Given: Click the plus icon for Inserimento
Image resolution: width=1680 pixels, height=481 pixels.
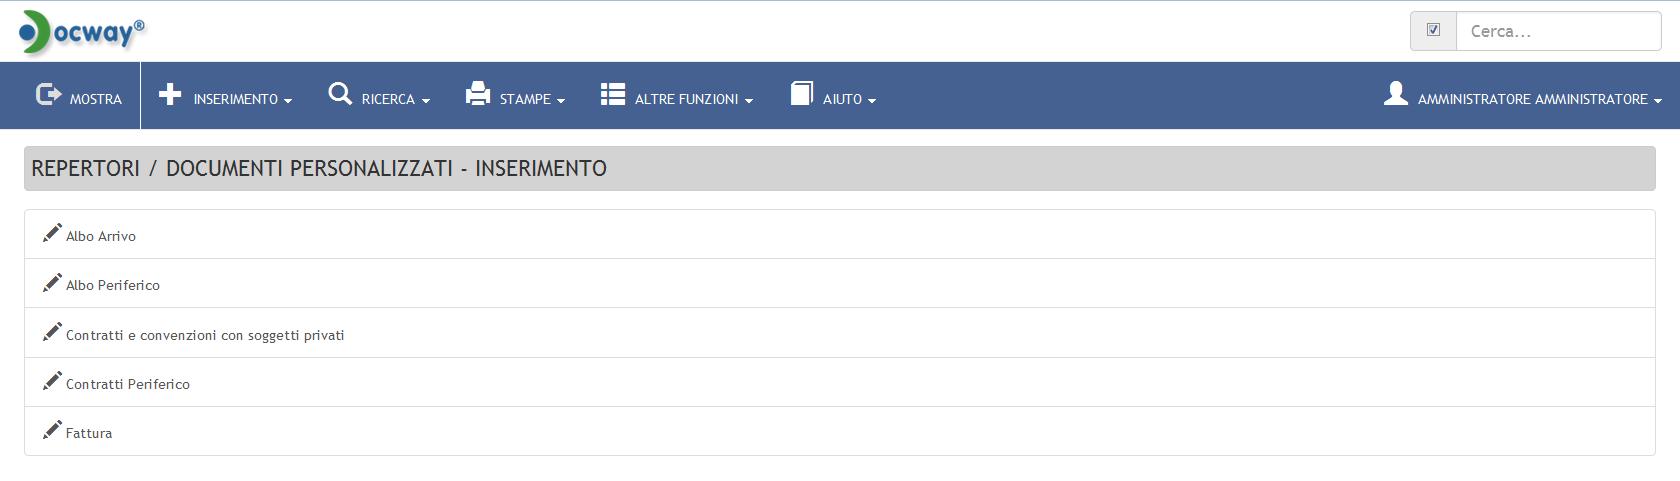Looking at the screenshot, I should [x=170, y=94].
